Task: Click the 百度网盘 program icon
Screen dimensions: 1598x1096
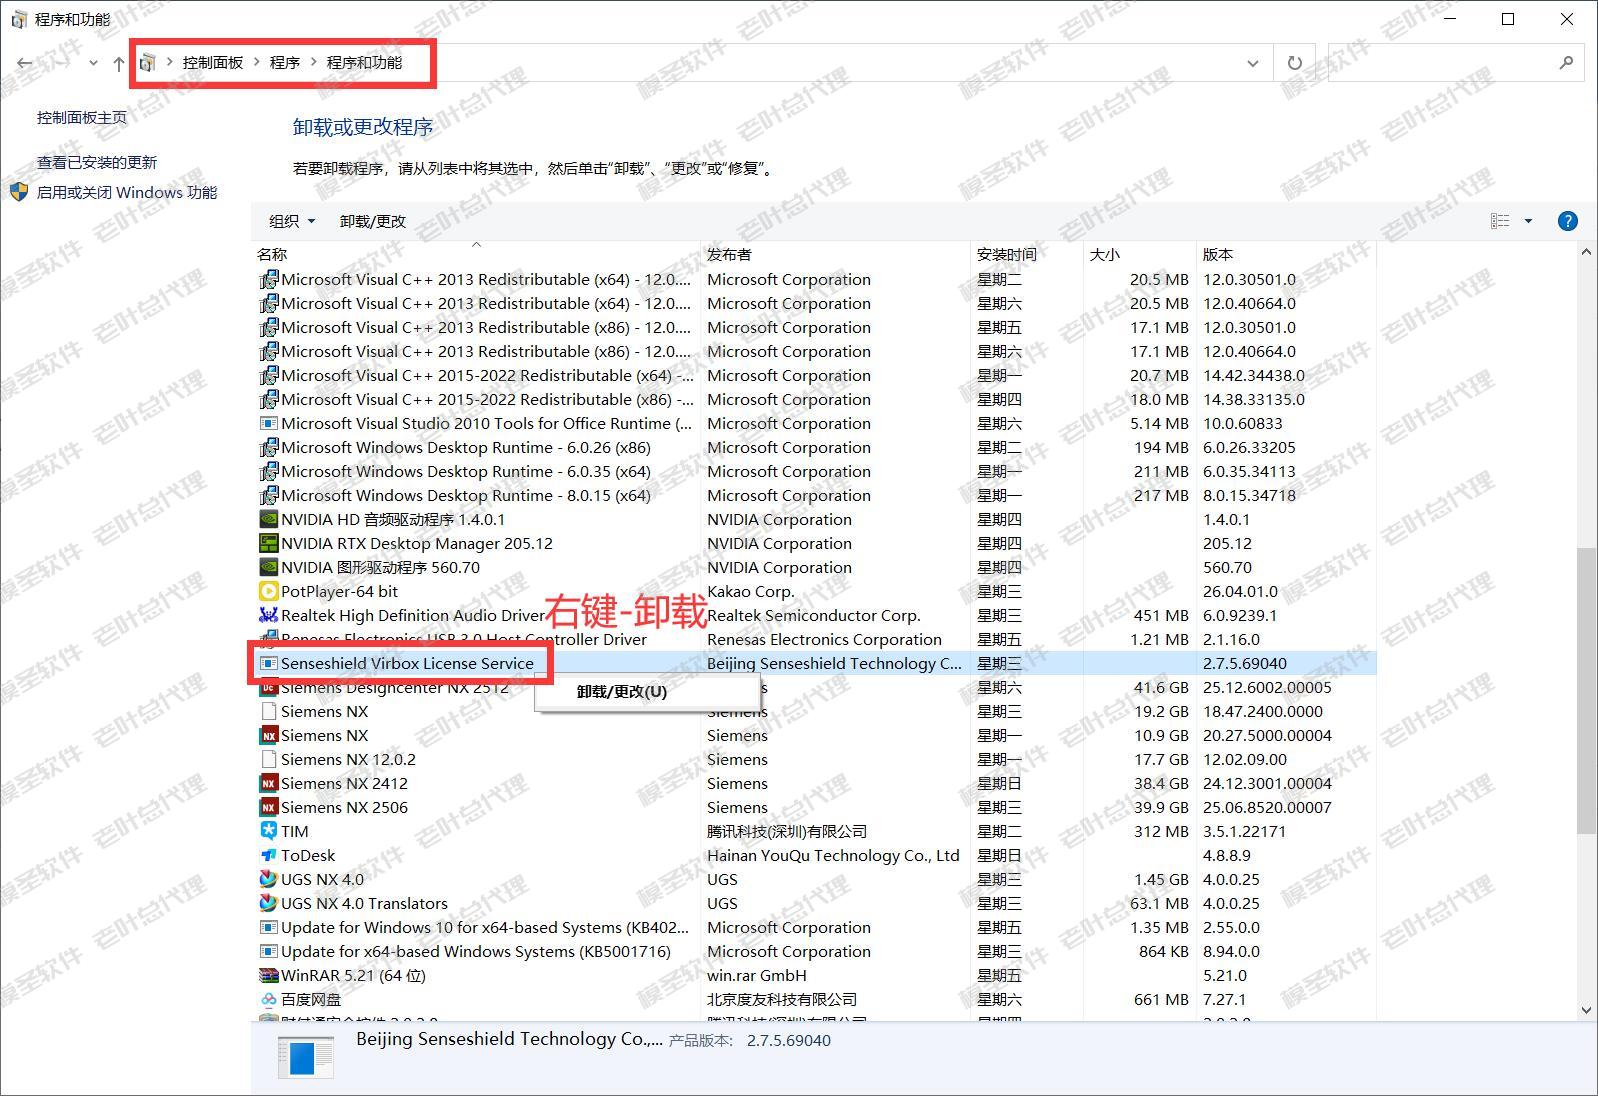Action: 268,999
